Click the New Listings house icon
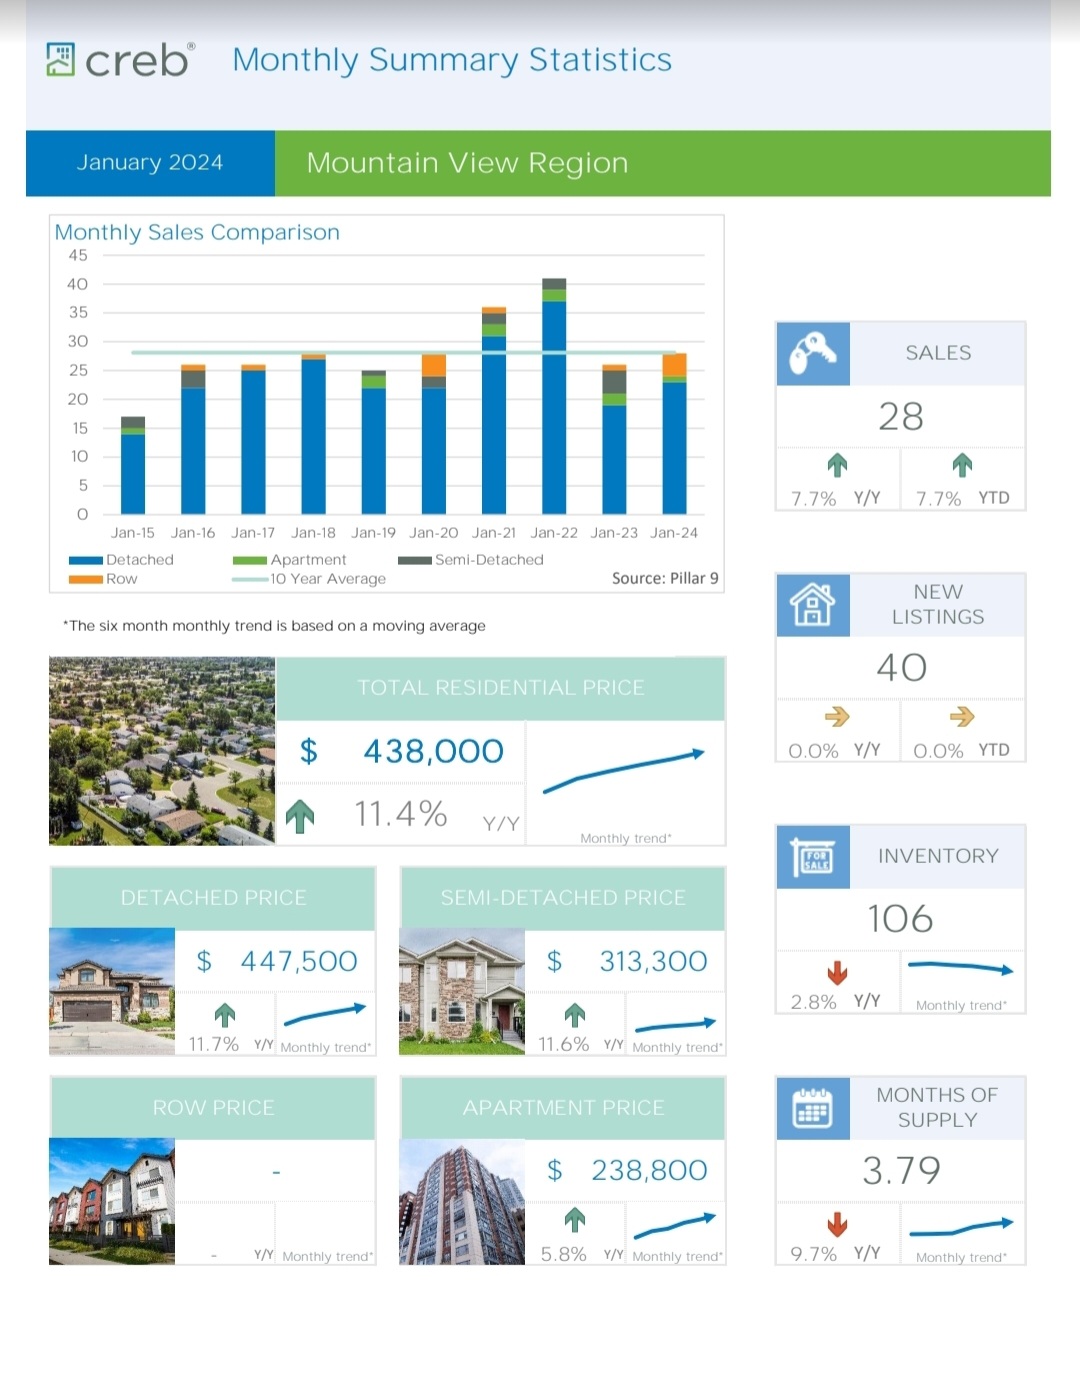Screen dimensions: 1080x1386 click(x=813, y=604)
